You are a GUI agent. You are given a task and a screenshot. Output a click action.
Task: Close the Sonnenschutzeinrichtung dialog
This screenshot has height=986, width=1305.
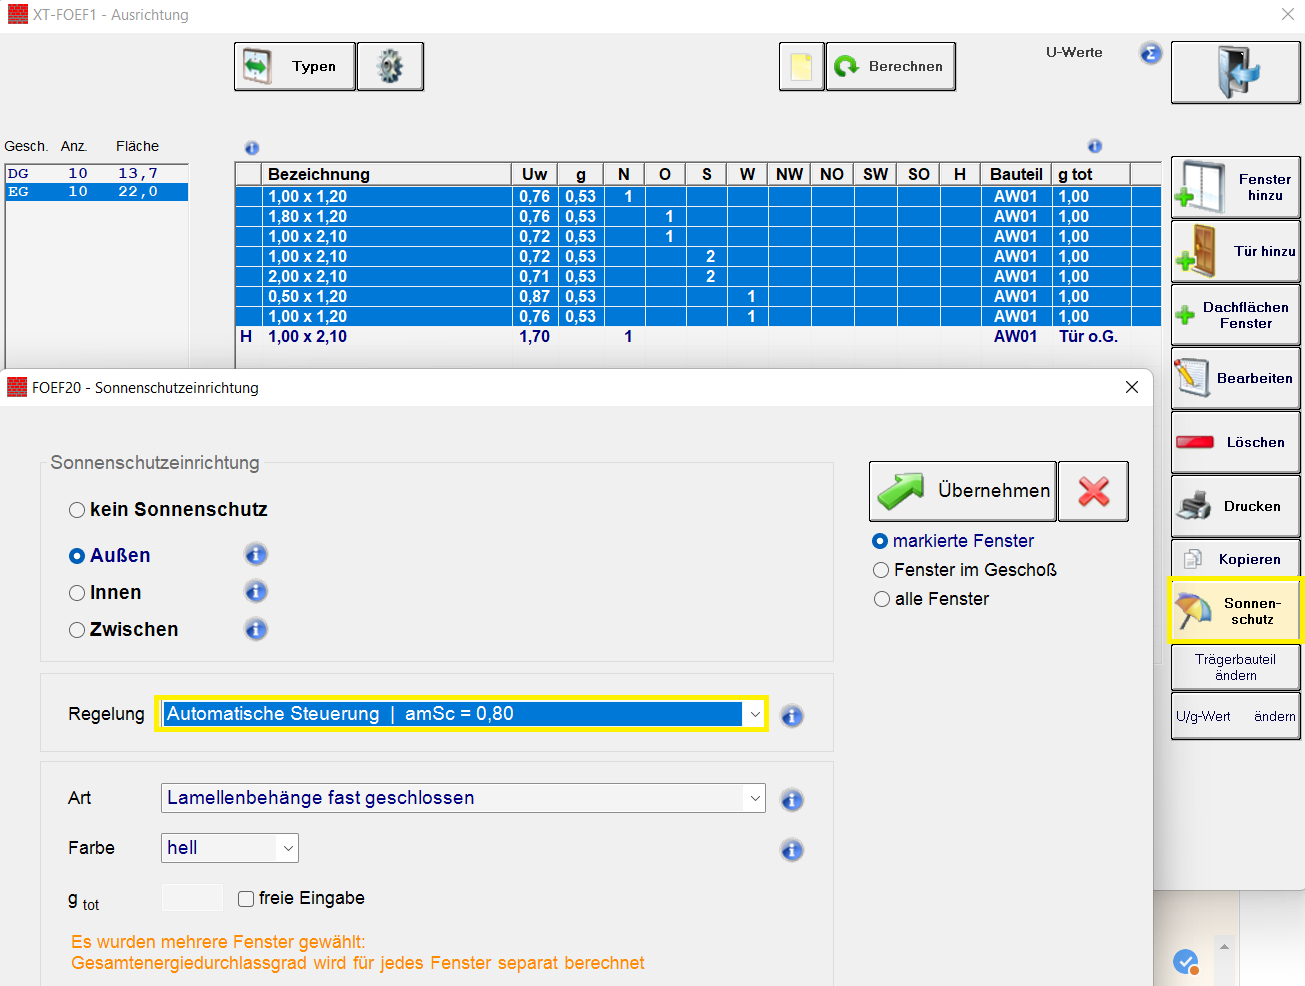tap(1132, 387)
